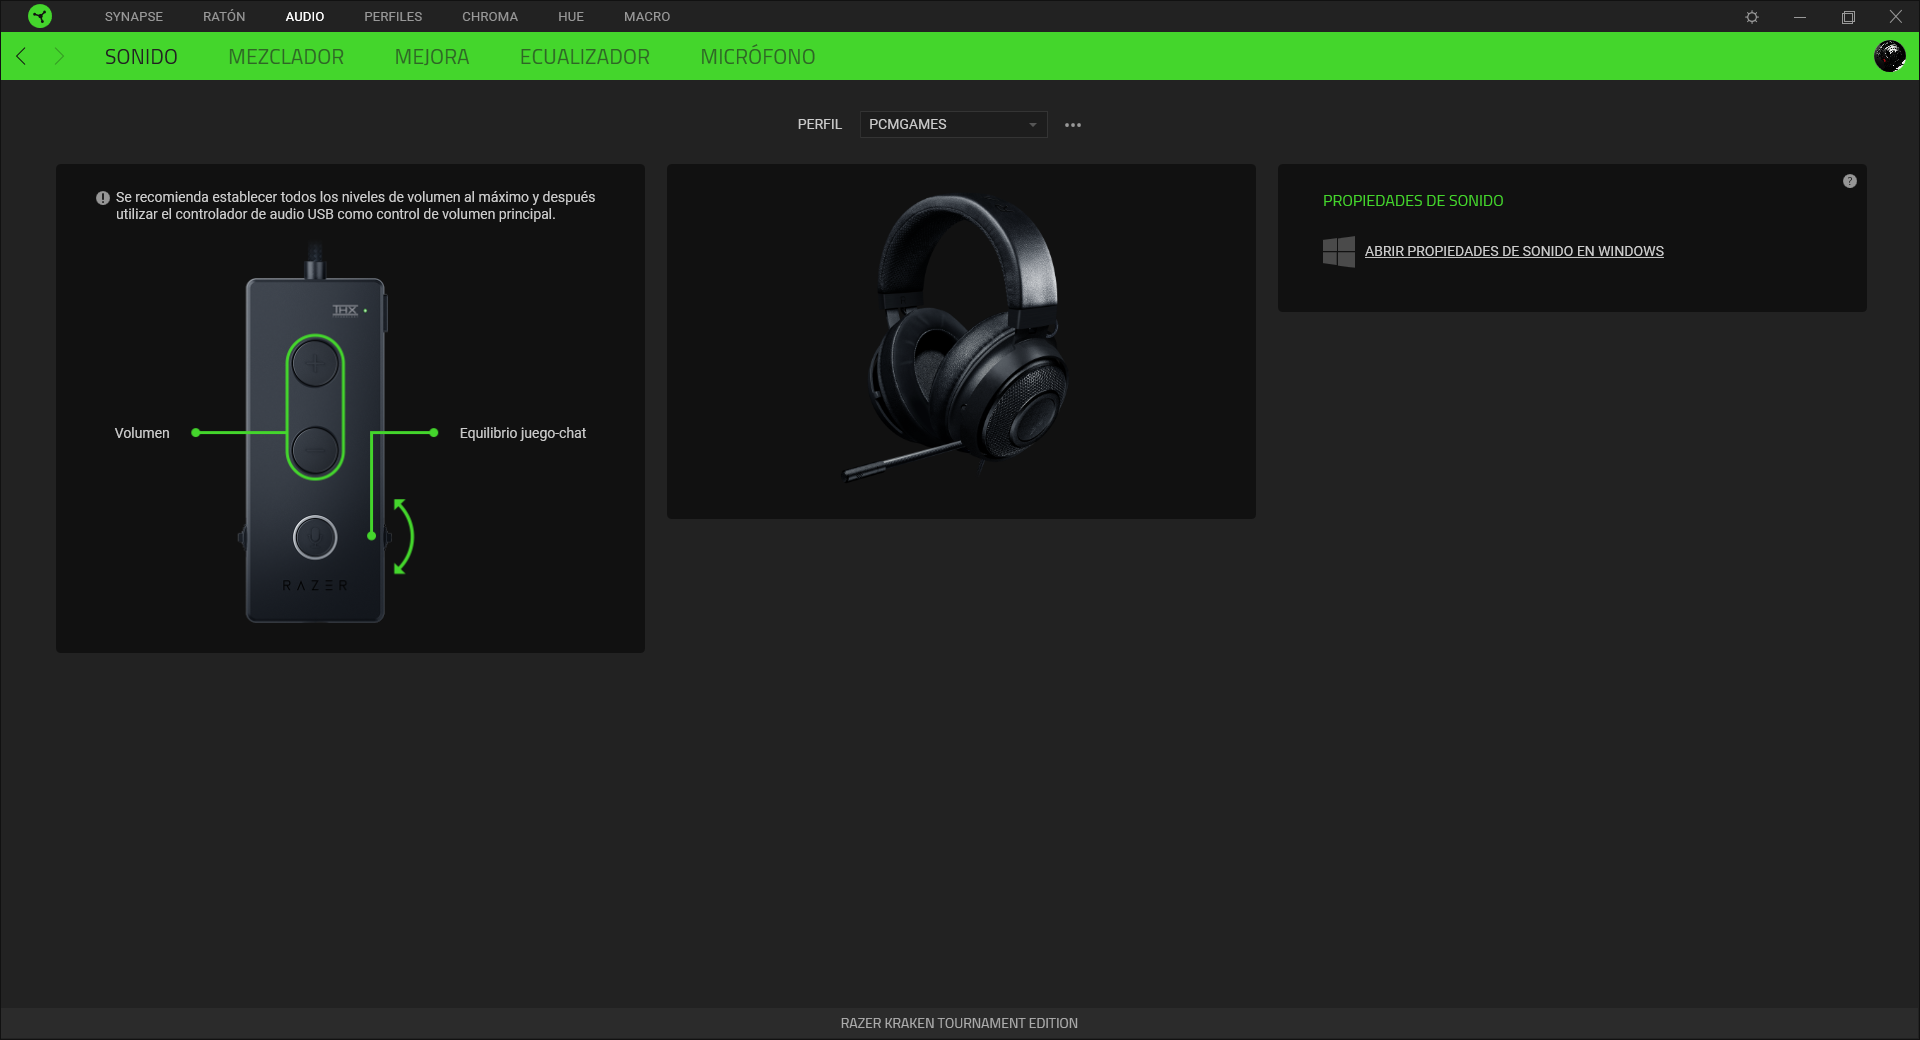Click the volume up button on controller diagram
The image size is (1920, 1040).
[315, 363]
